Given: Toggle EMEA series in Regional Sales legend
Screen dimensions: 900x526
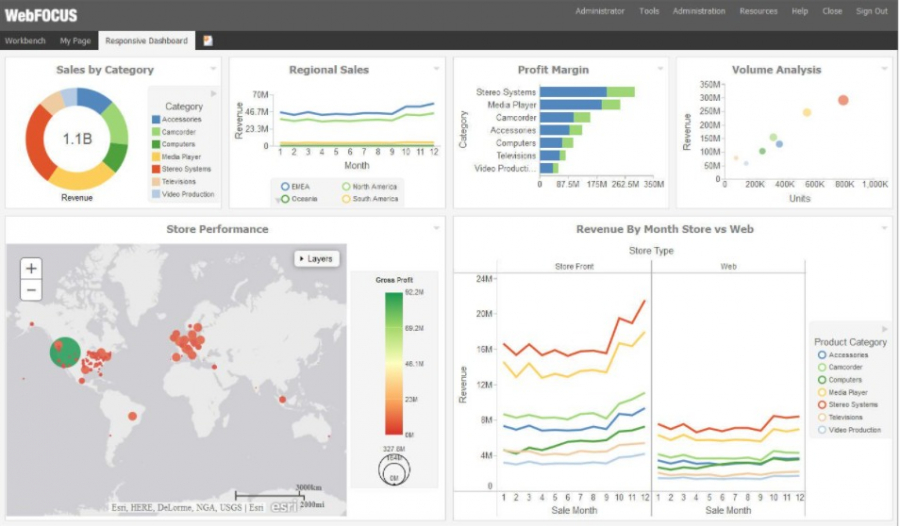Looking at the screenshot, I should coord(286,186).
